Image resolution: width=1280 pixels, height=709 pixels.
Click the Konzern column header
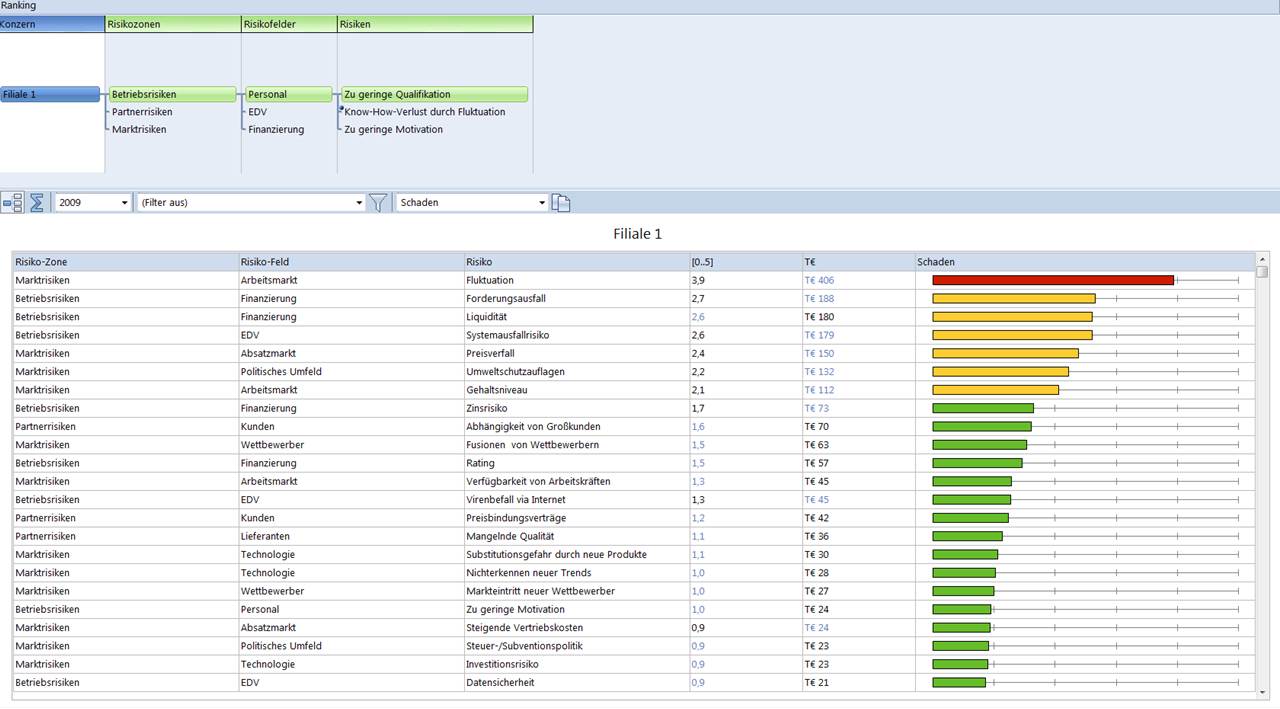coord(52,24)
